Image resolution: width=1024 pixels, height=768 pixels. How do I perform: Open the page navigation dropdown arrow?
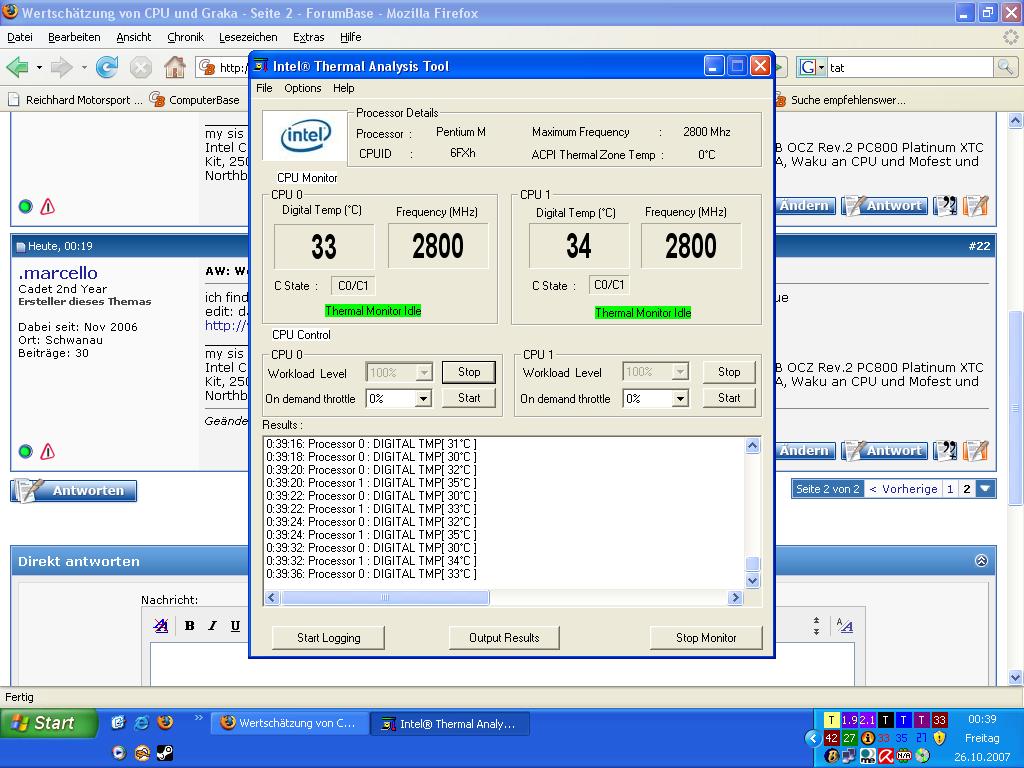tap(985, 488)
